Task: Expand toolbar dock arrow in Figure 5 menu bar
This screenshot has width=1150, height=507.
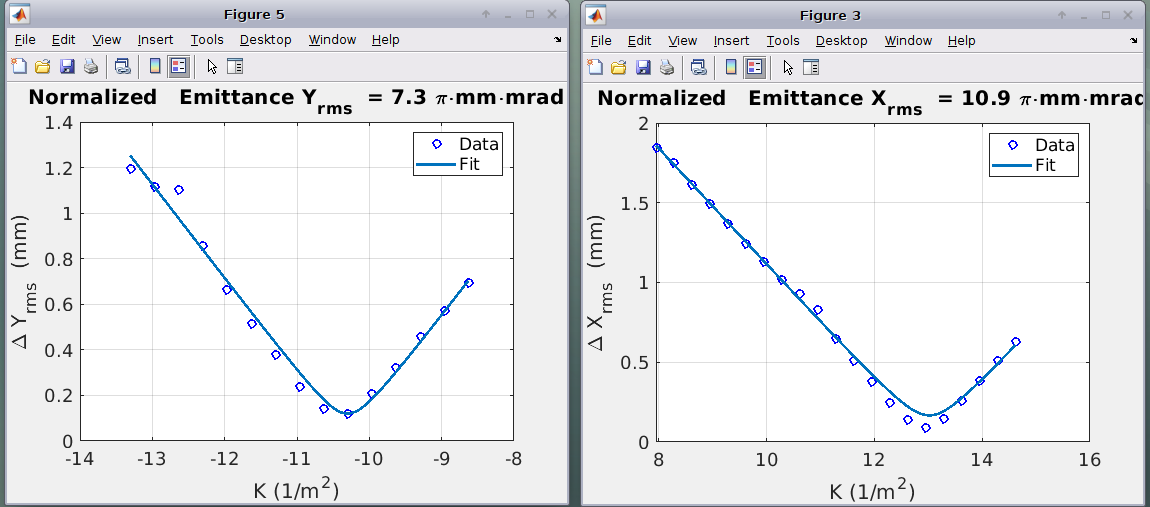Action: coord(558,40)
